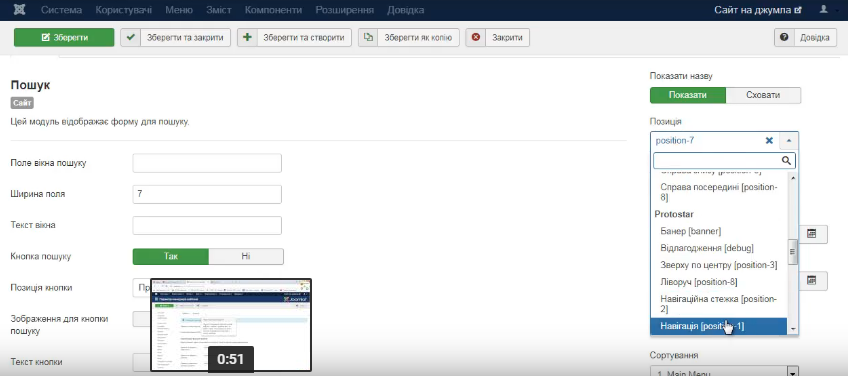This screenshot has height=376, width=848.
Task: Click the position search input field
Action: pyautogui.click(x=724, y=161)
